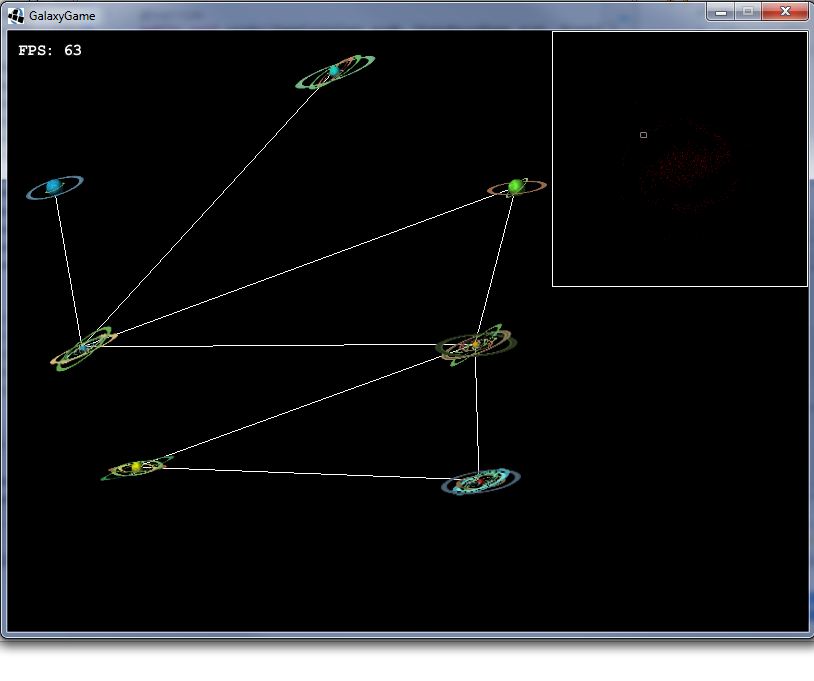Select the bright green planet system
814x681 pixels.
pos(516,187)
